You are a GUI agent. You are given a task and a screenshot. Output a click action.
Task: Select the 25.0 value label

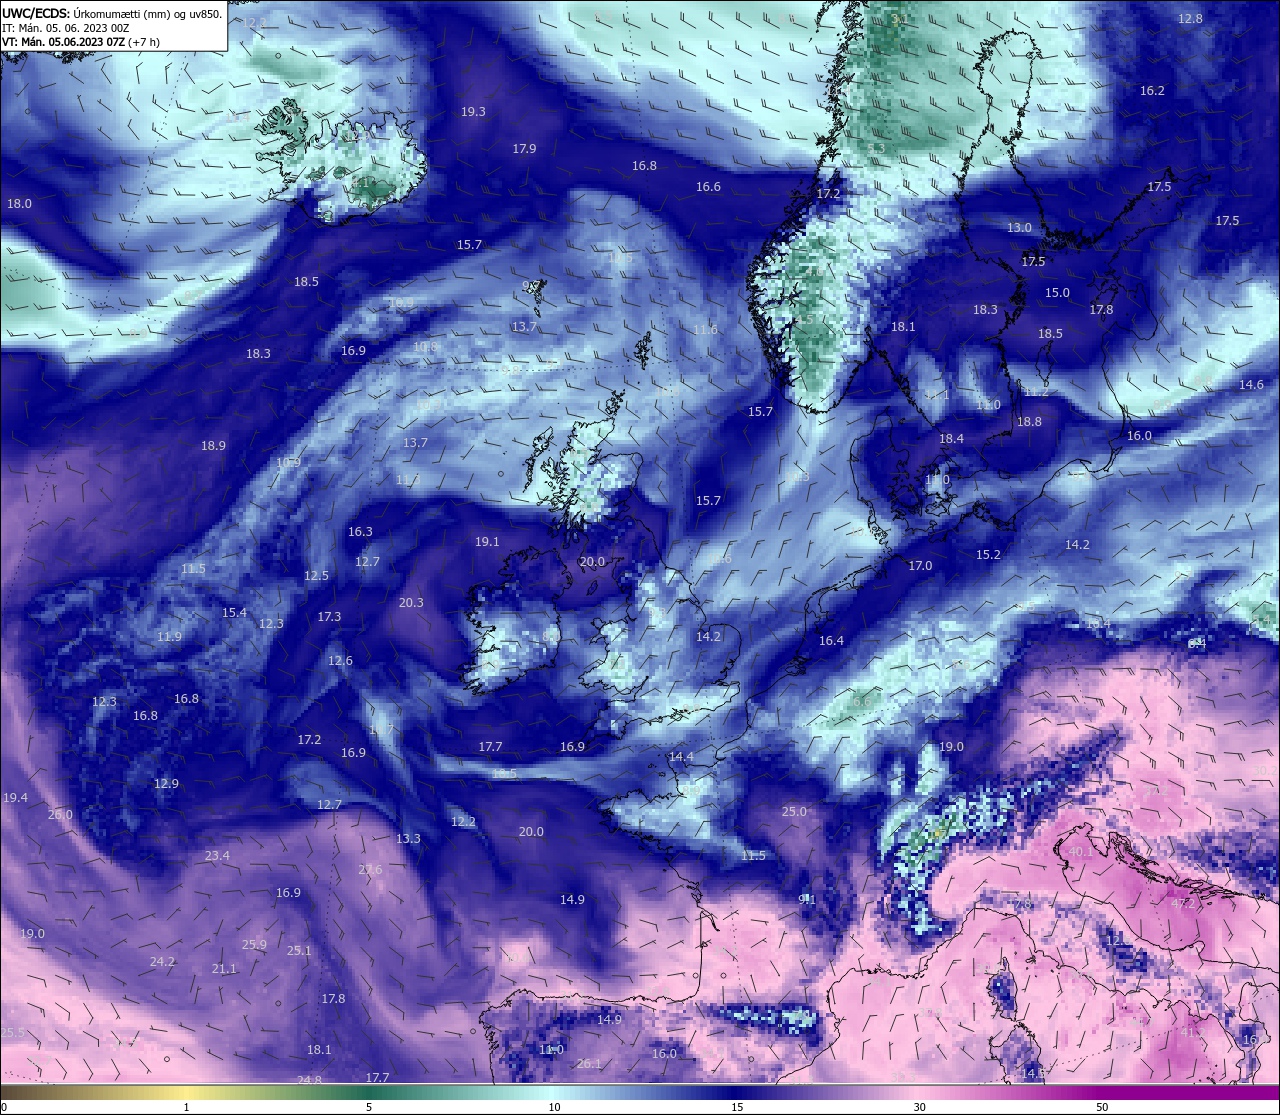pos(794,812)
